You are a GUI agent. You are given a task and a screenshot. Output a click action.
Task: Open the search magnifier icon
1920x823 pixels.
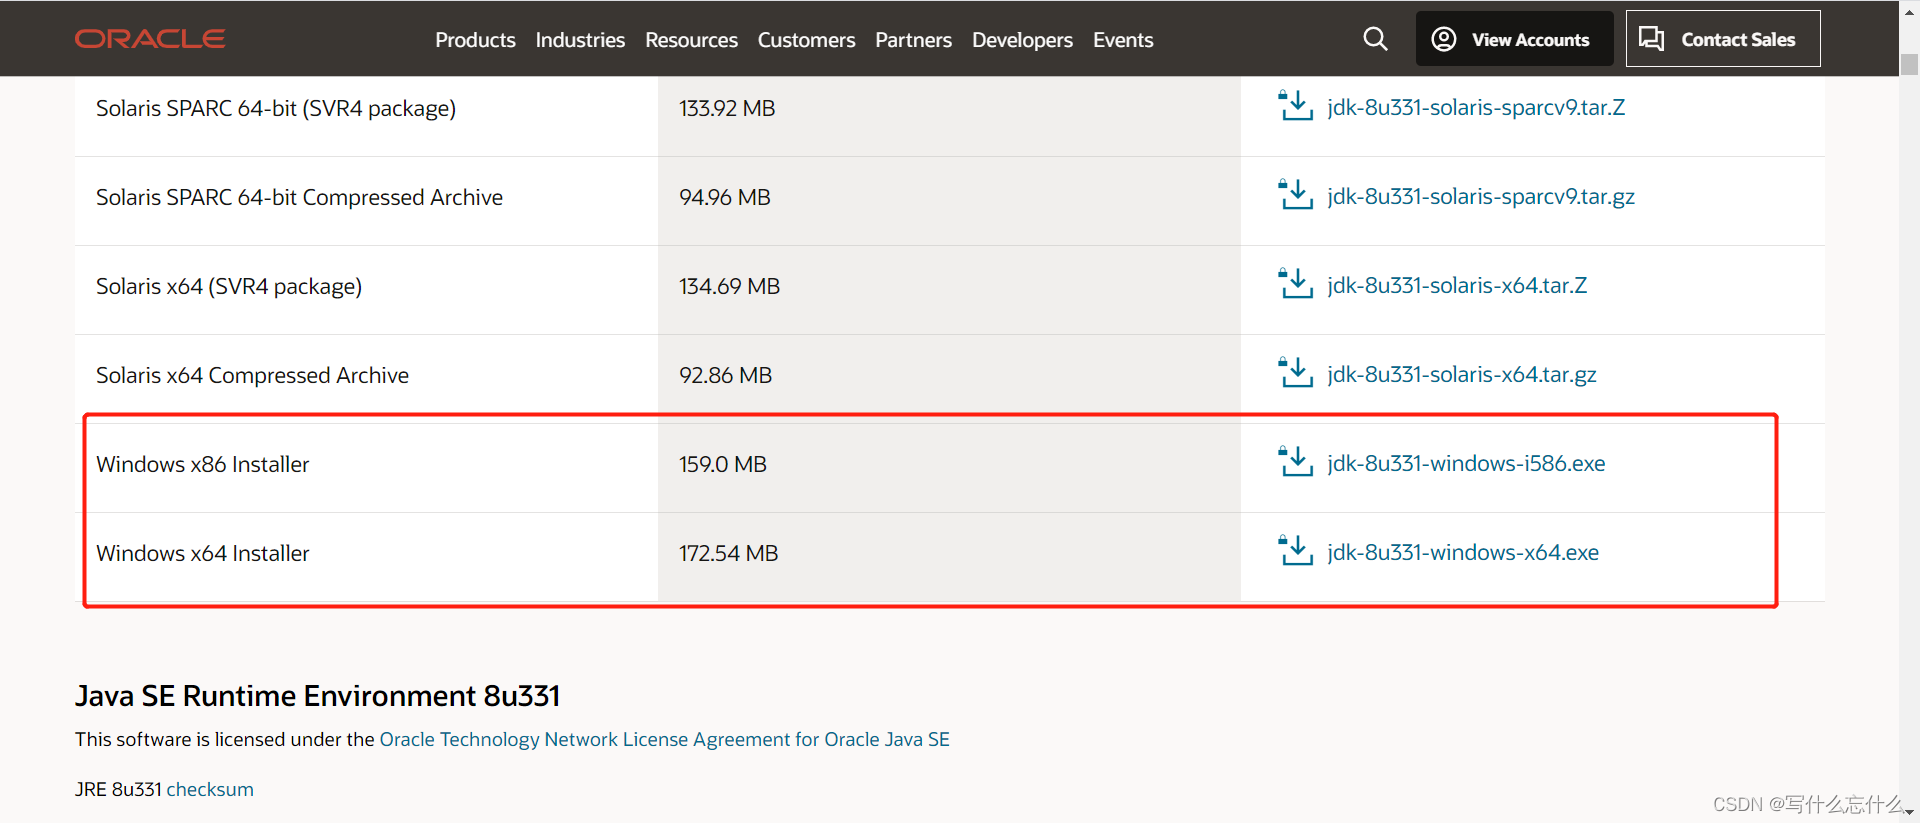click(1375, 39)
